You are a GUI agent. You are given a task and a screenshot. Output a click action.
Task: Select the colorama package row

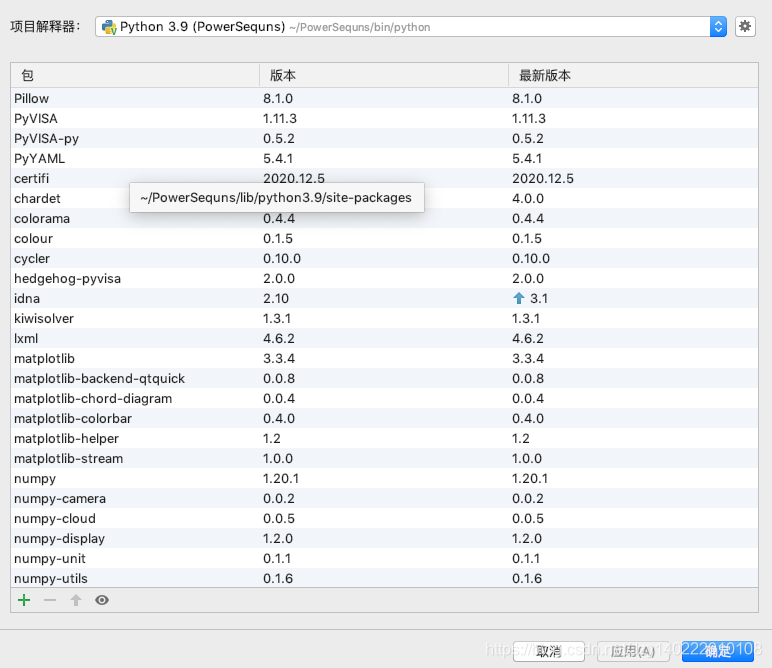point(384,221)
